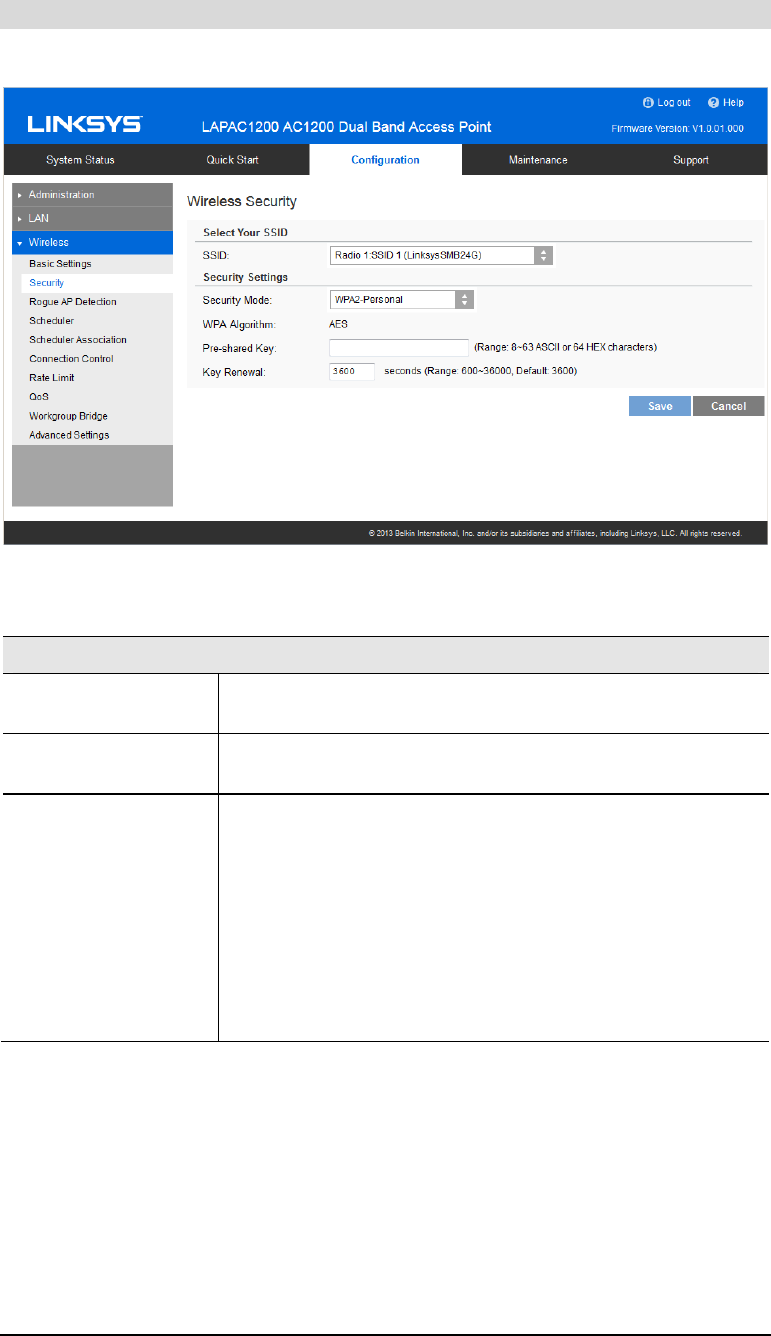771x1336 pixels.
Task: Expand the LAN section
Action: point(92,218)
